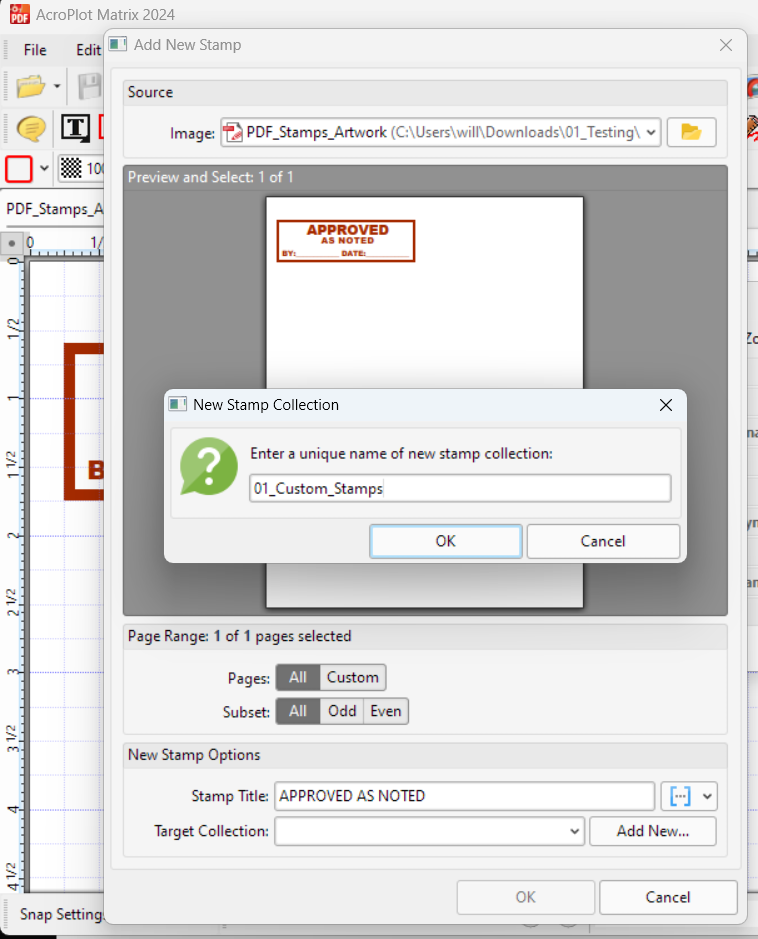The width and height of the screenshot is (758, 939).
Task: Click the Stamp Title input field
Action: click(464, 796)
